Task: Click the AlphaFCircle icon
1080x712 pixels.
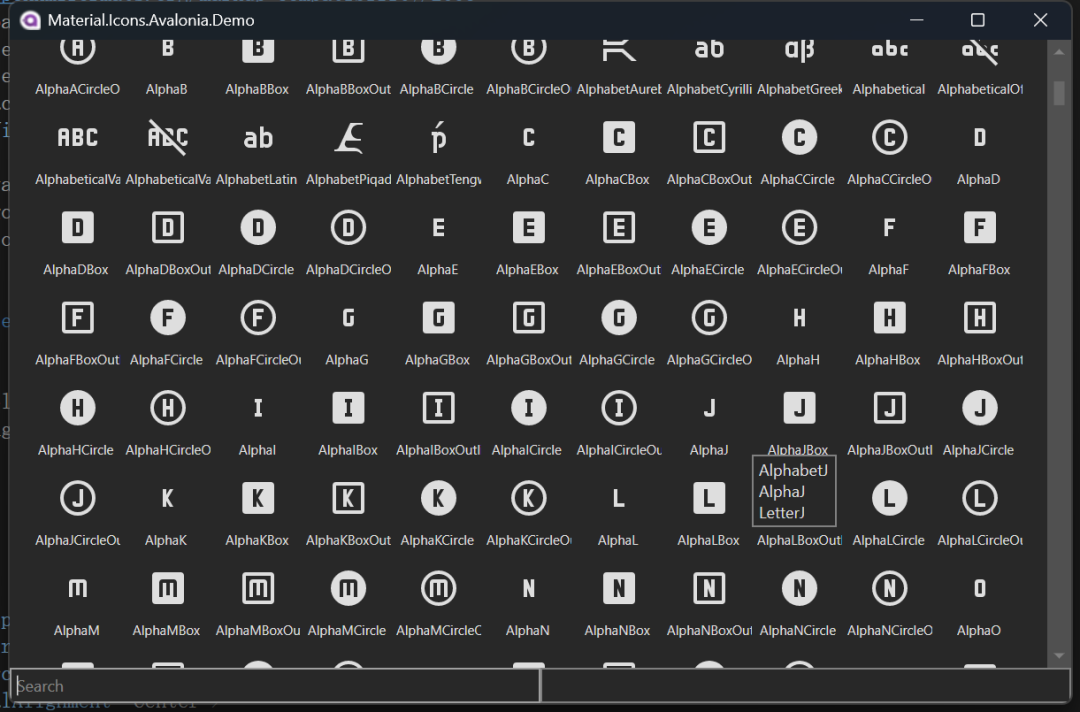Action: [167, 317]
